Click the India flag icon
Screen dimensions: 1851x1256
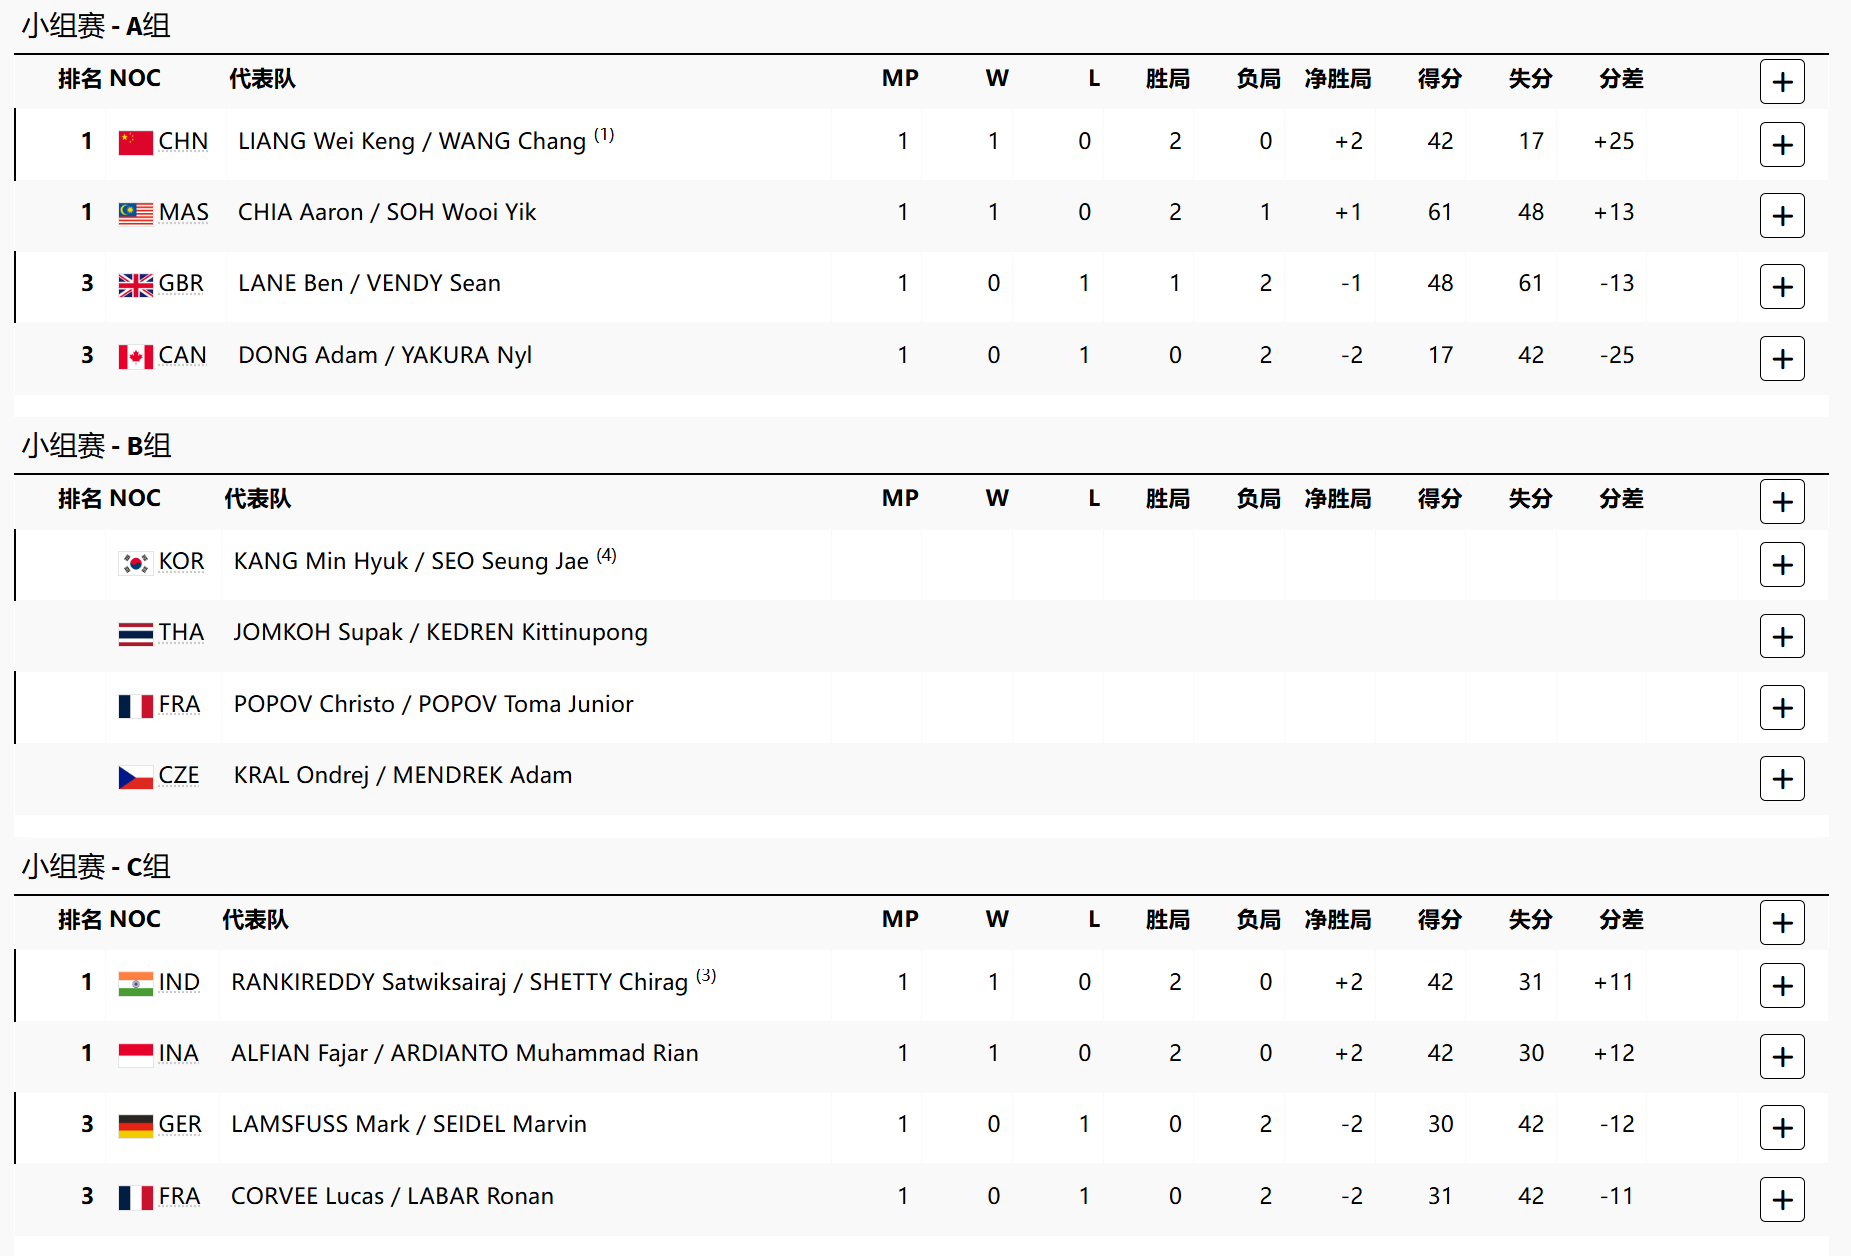[x=136, y=984]
